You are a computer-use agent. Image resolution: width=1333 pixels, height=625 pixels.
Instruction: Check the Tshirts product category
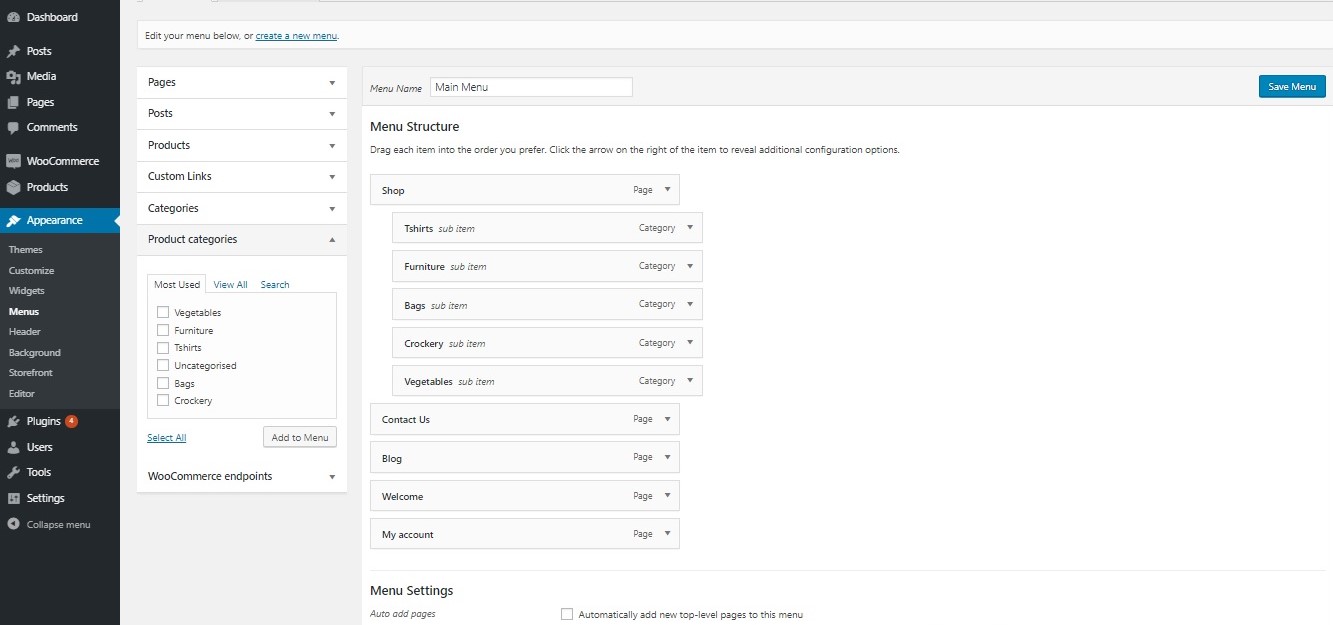[163, 347]
